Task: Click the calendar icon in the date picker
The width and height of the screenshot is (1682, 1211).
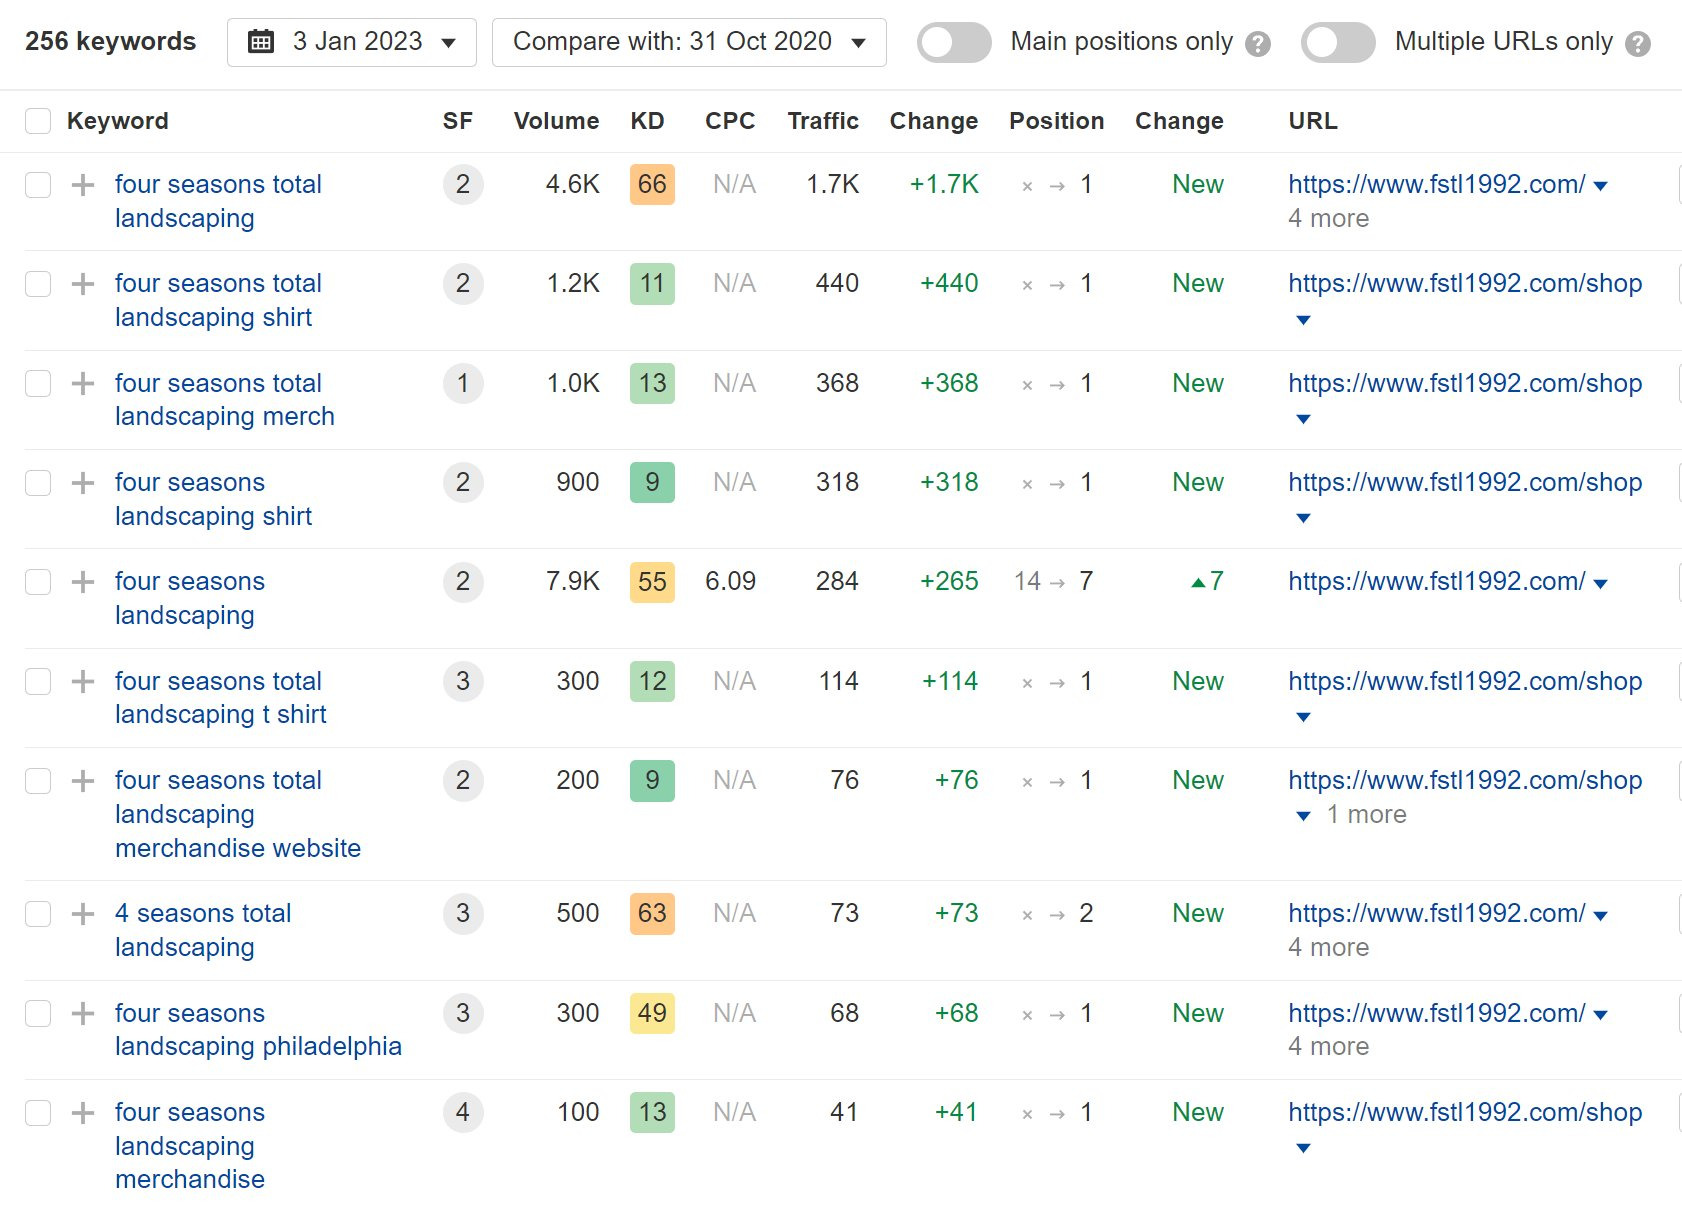Action: [262, 41]
